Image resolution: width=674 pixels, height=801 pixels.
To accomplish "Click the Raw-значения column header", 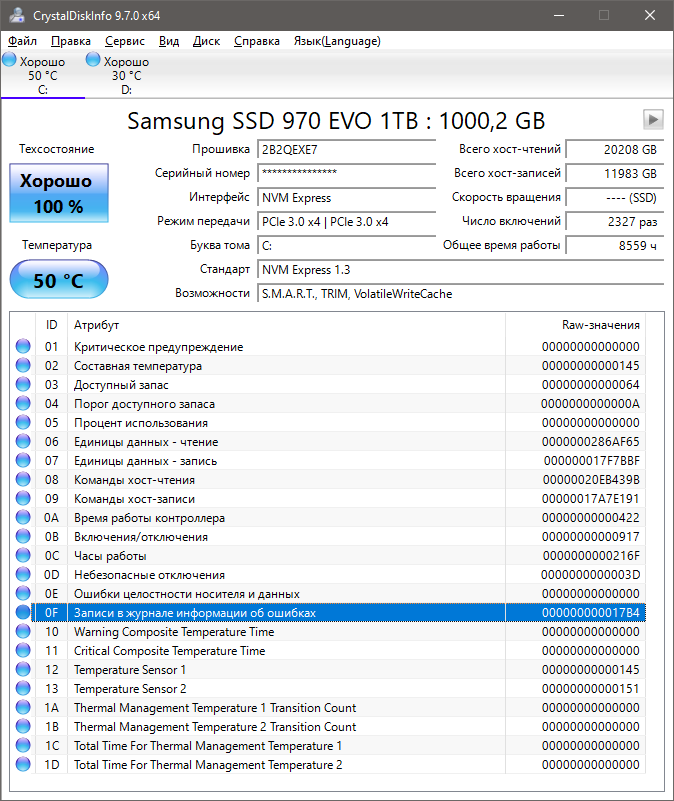I will [600, 325].
